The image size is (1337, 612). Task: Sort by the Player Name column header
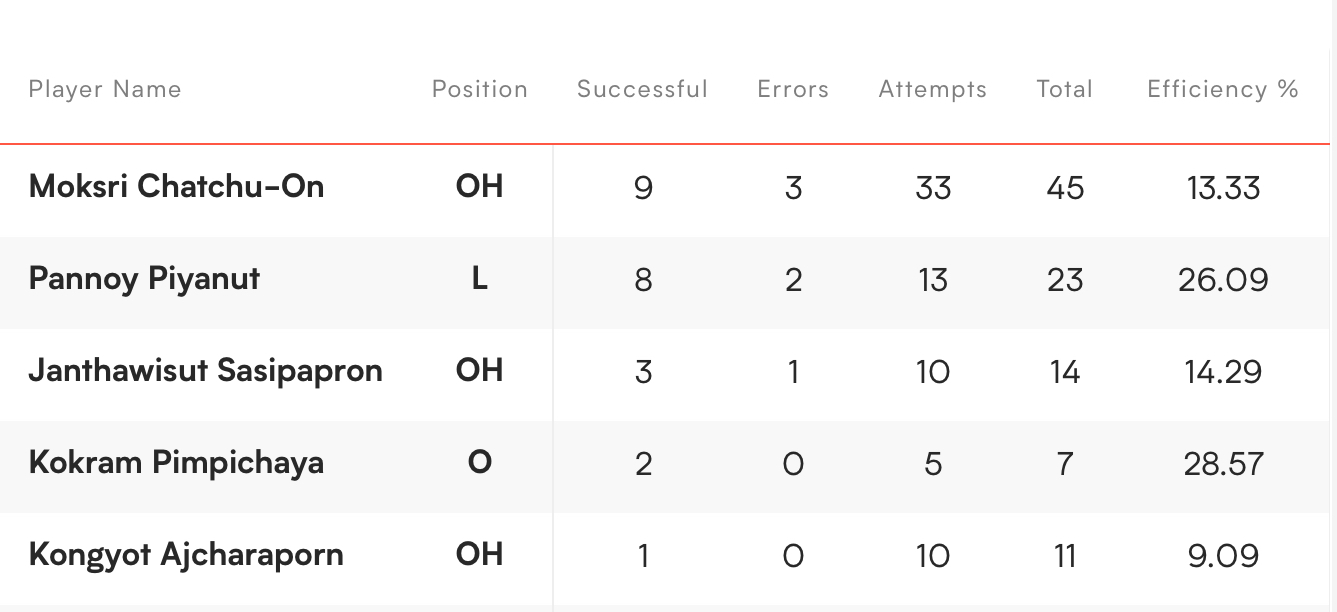(x=105, y=89)
